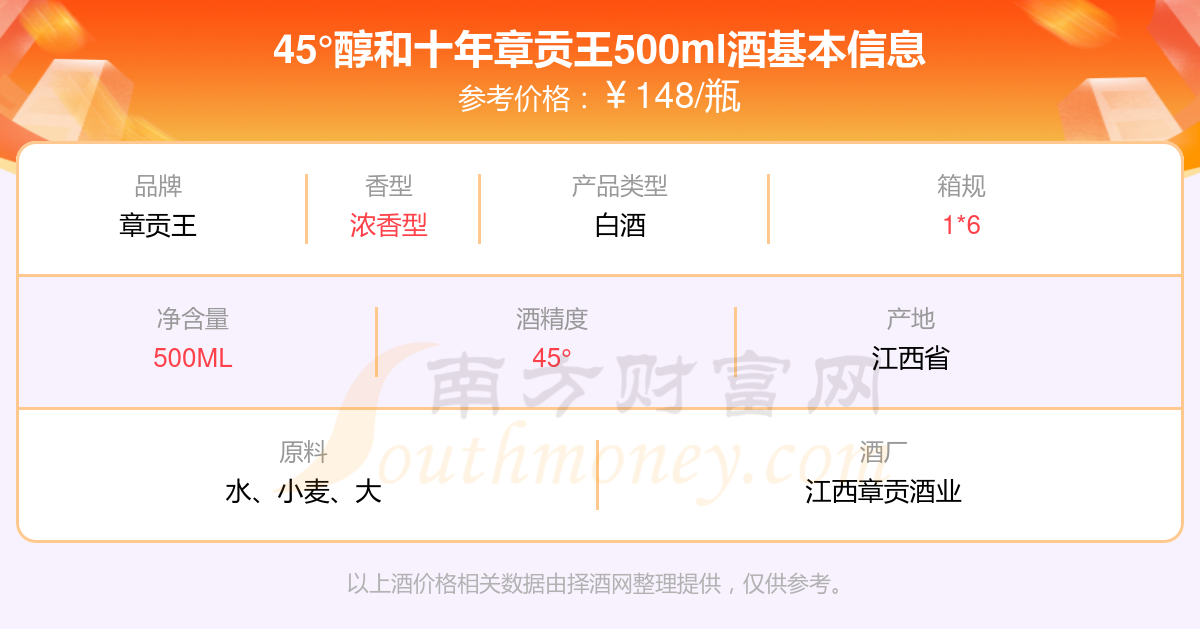1200x629 pixels.
Task: Click the 原料 heading
Action: [303, 452]
